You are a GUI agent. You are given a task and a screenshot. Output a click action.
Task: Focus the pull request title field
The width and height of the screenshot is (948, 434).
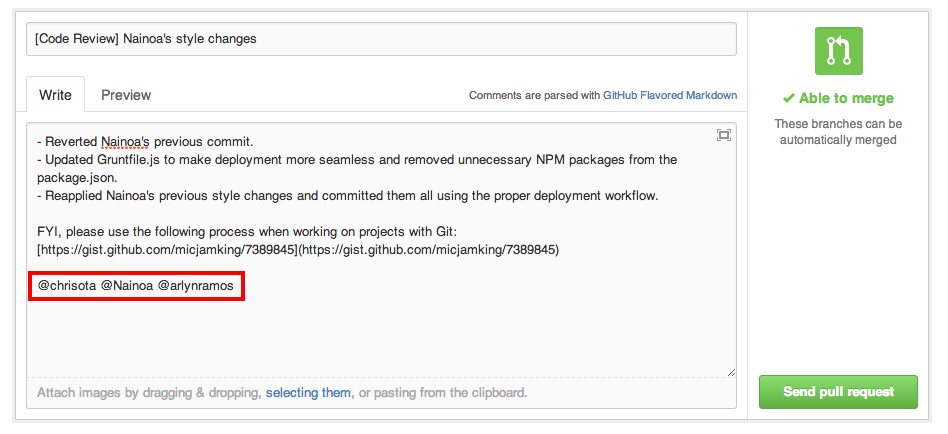(x=381, y=39)
